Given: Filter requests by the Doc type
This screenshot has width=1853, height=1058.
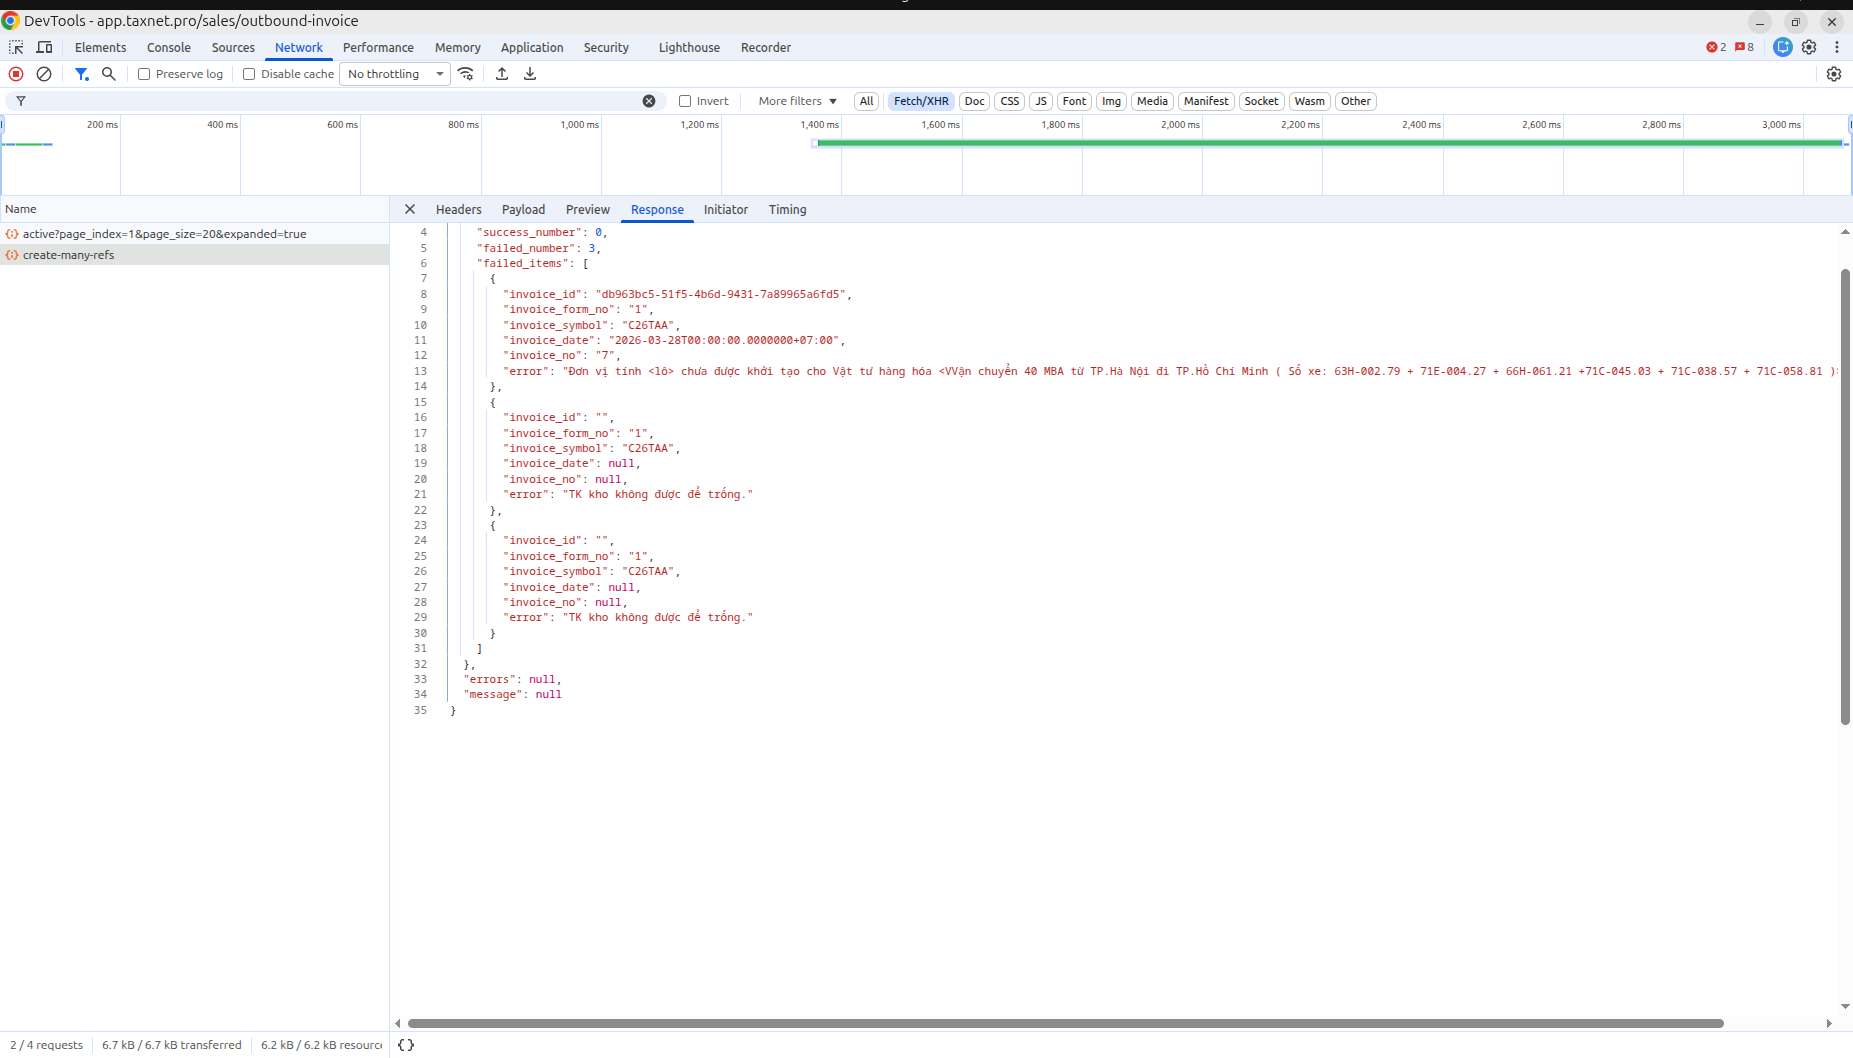Looking at the screenshot, I should tap(974, 101).
